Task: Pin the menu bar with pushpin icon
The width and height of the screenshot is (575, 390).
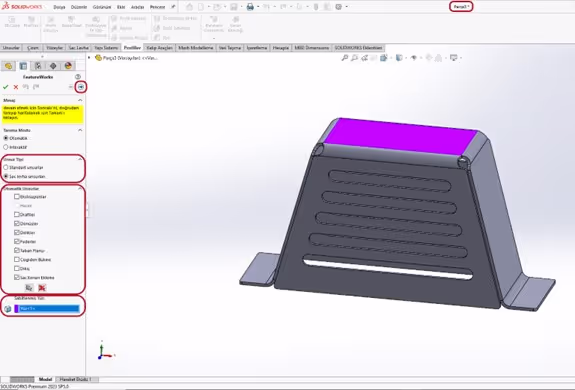Action: (x=173, y=7)
